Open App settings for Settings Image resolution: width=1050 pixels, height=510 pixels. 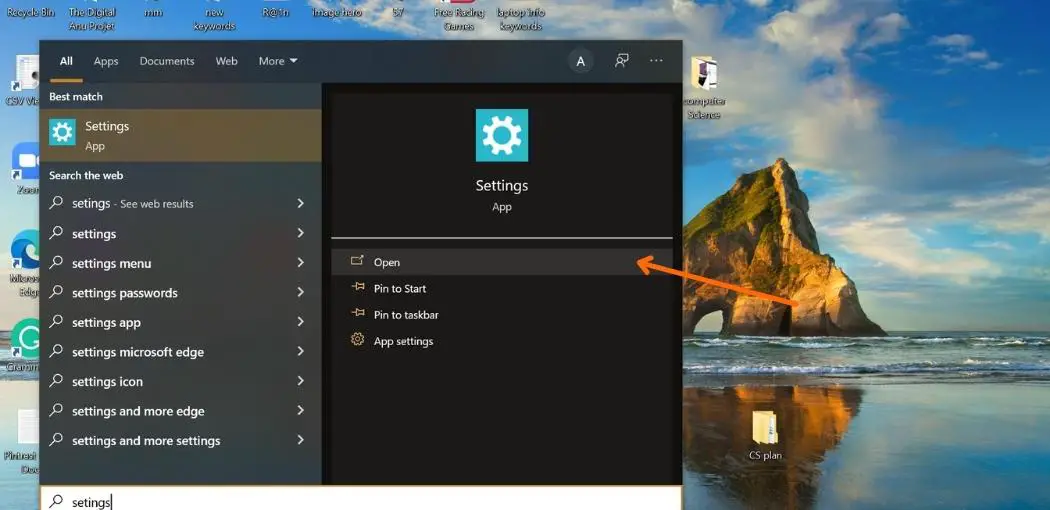(502, 341)
